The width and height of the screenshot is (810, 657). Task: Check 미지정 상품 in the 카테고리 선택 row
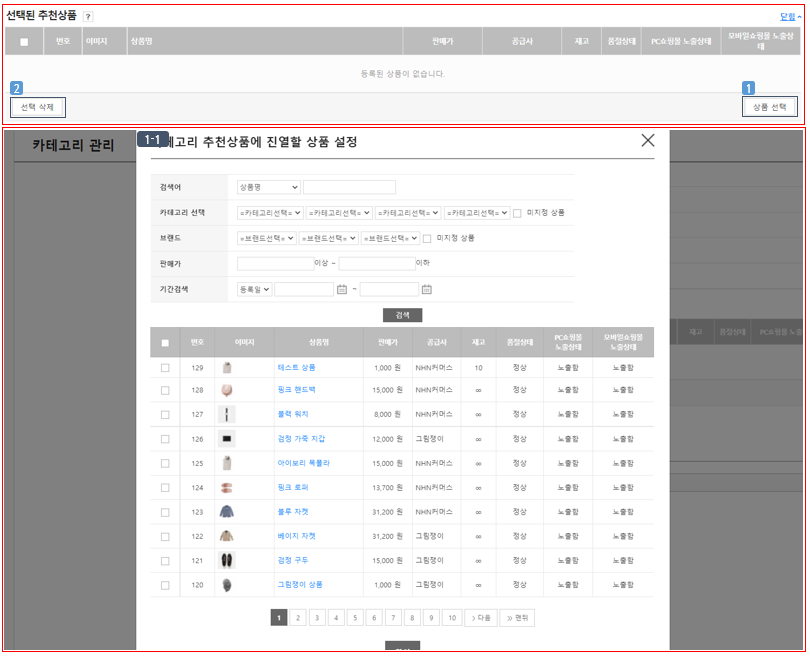517,213
